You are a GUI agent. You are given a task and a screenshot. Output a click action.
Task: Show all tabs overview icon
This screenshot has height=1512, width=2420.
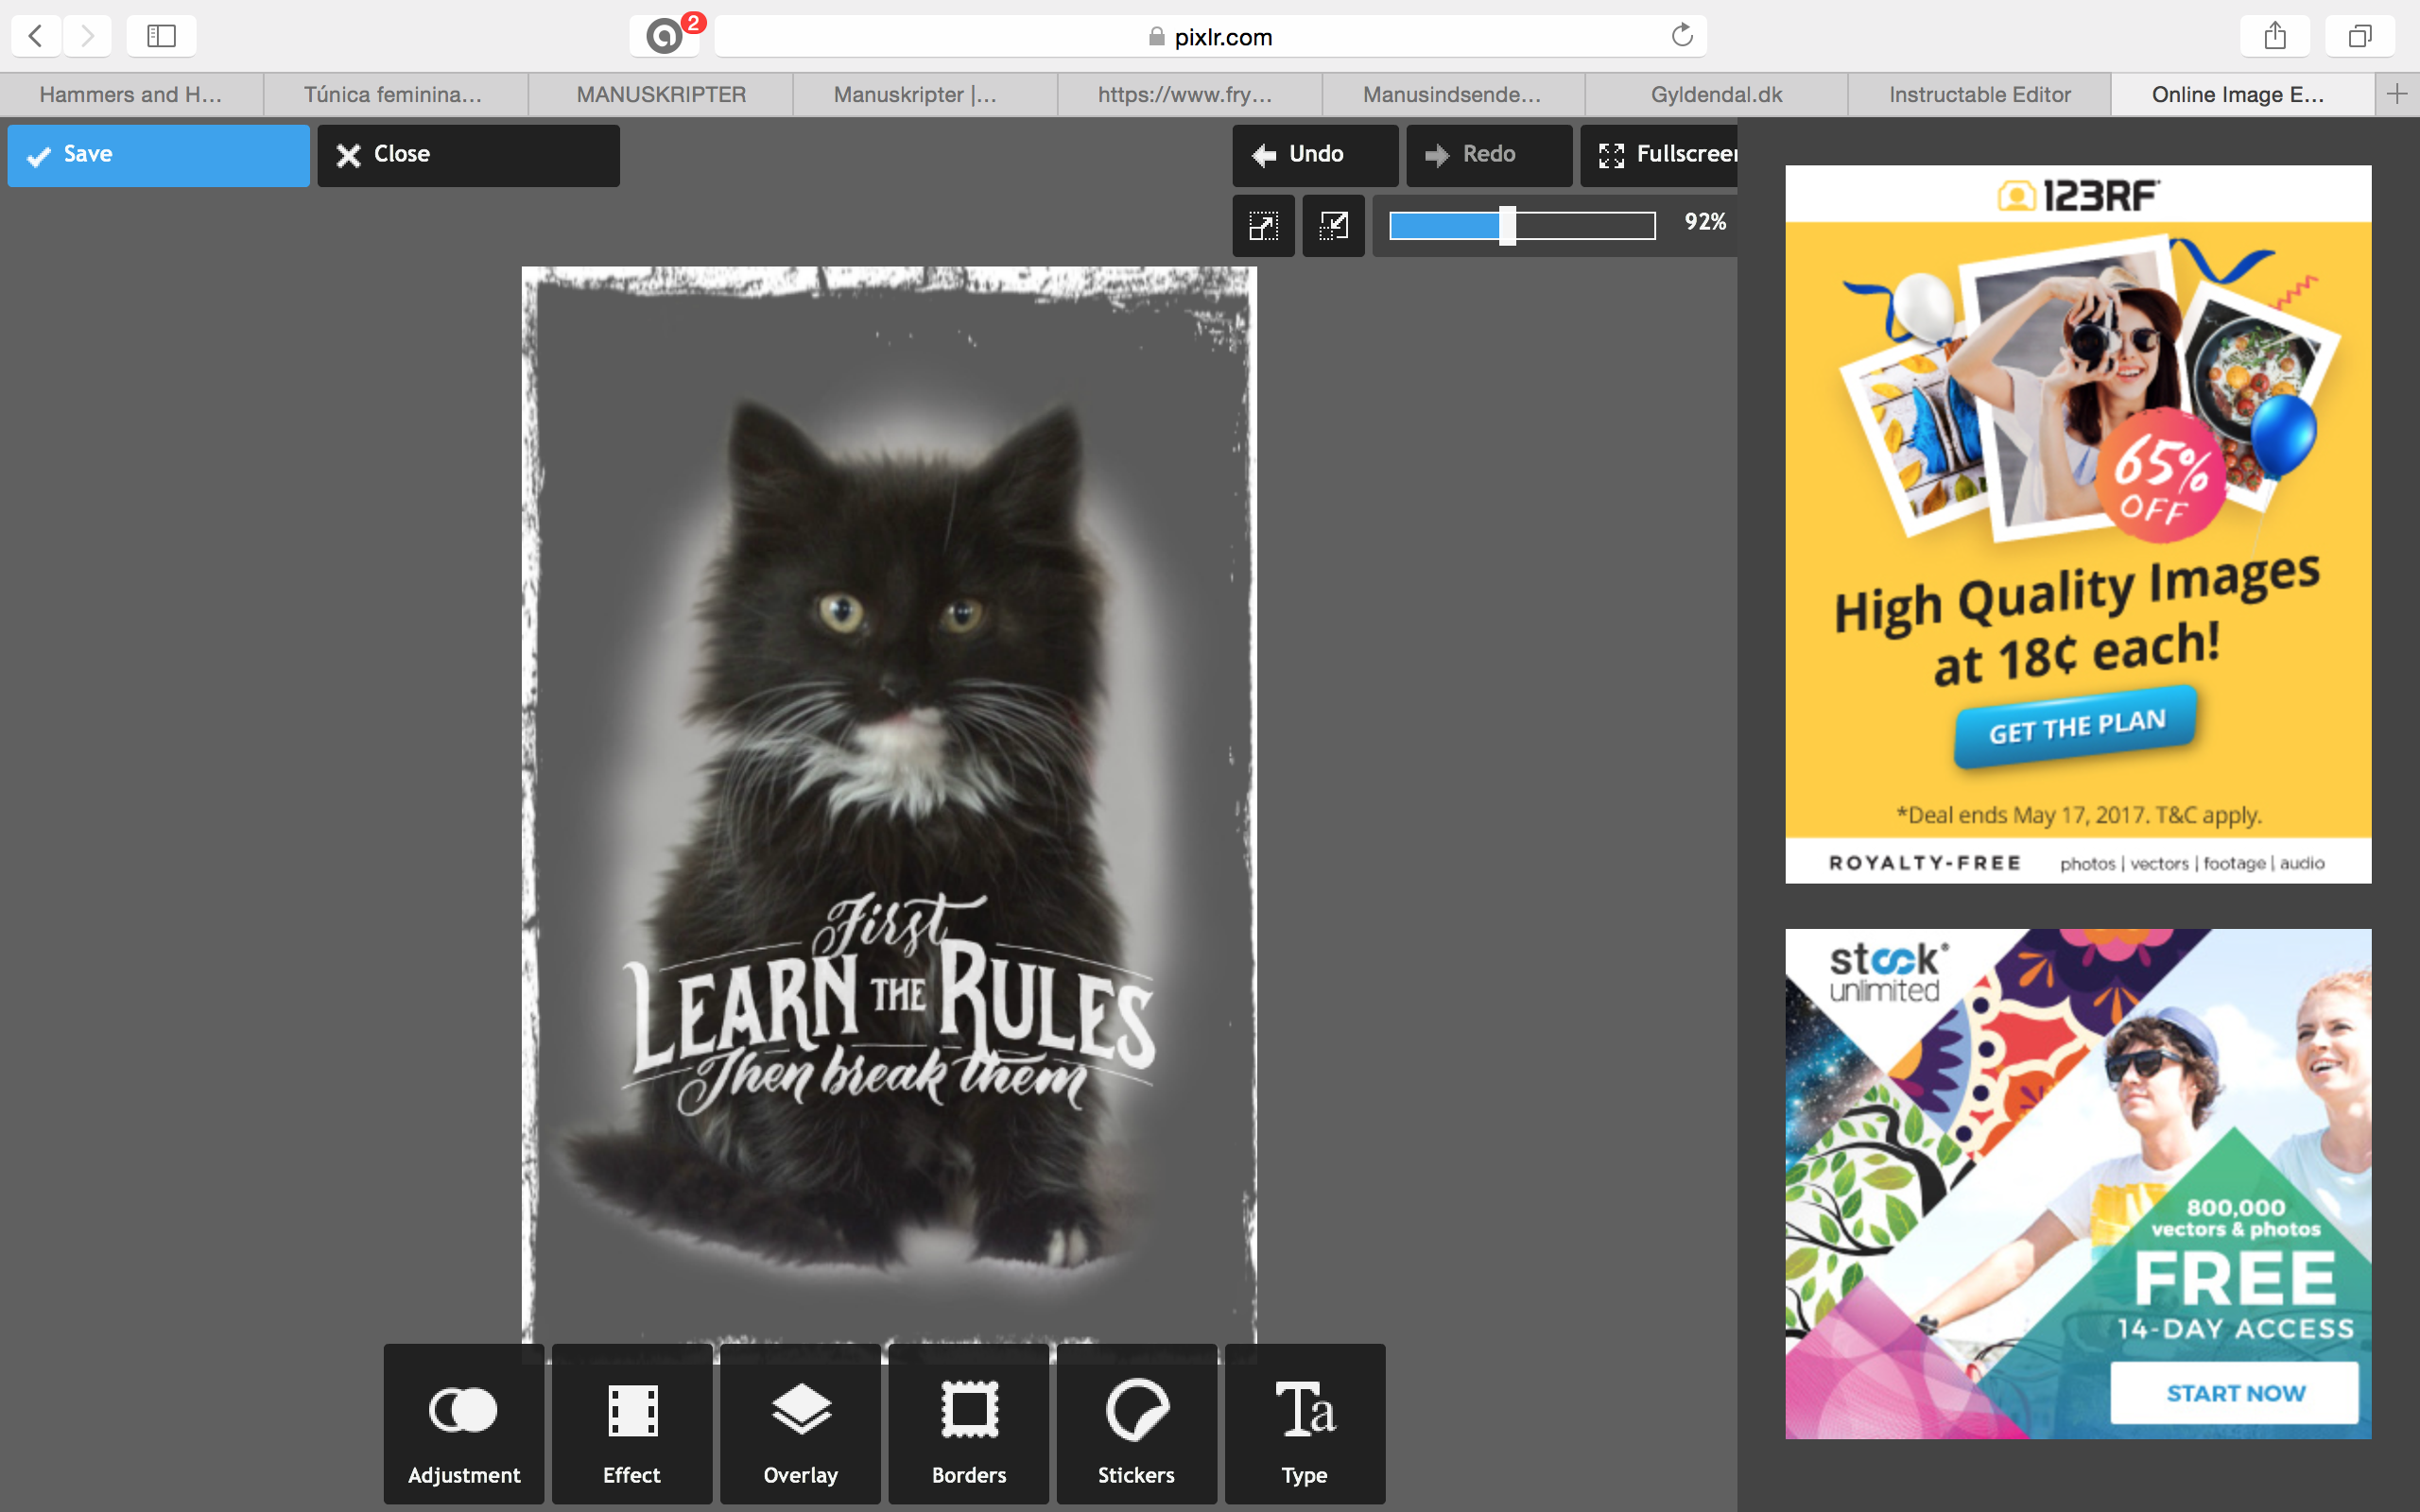pyautogui.click(x=2360, y=36)
